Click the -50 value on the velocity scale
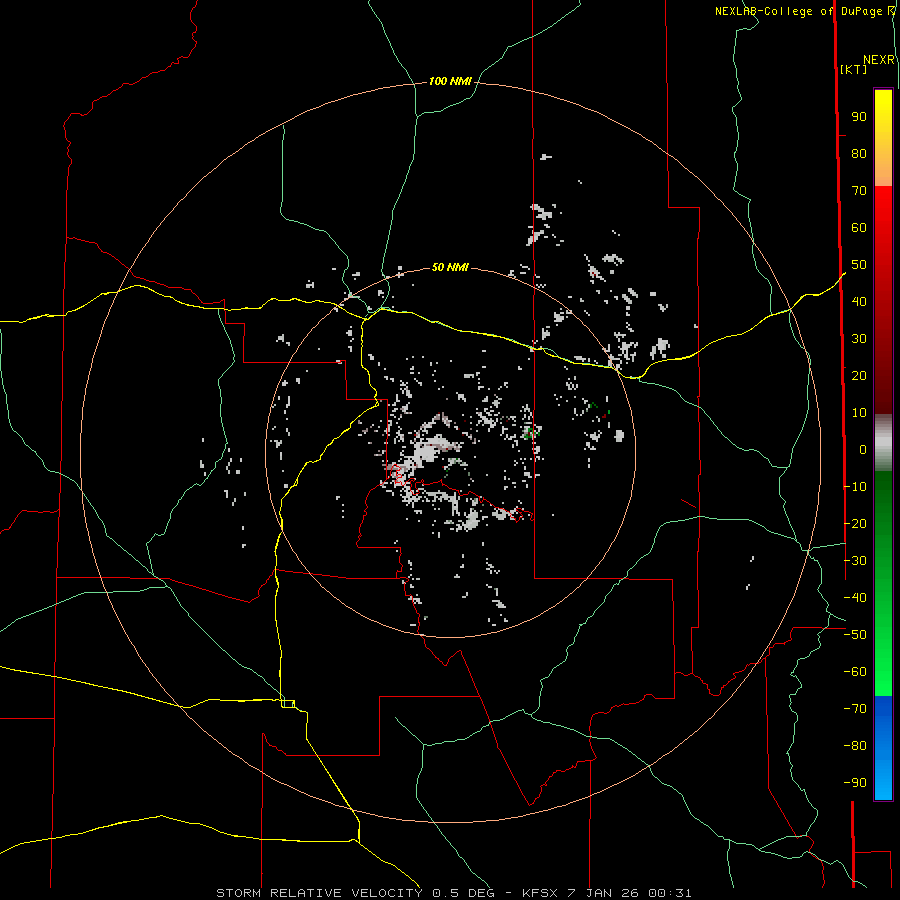 coord(855,635)
